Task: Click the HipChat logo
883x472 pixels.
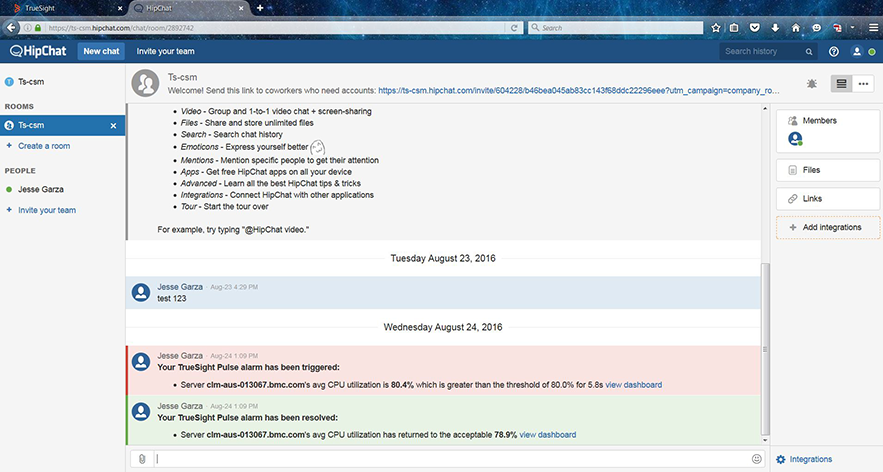Action: click(38, 51)
